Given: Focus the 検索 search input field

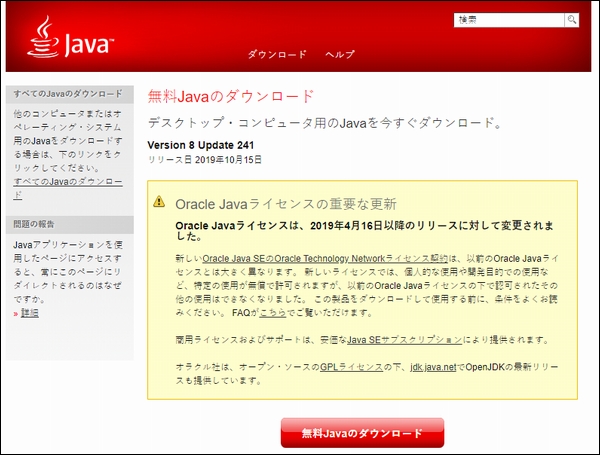Looking at the screenshot, I should tap(509, 20).
